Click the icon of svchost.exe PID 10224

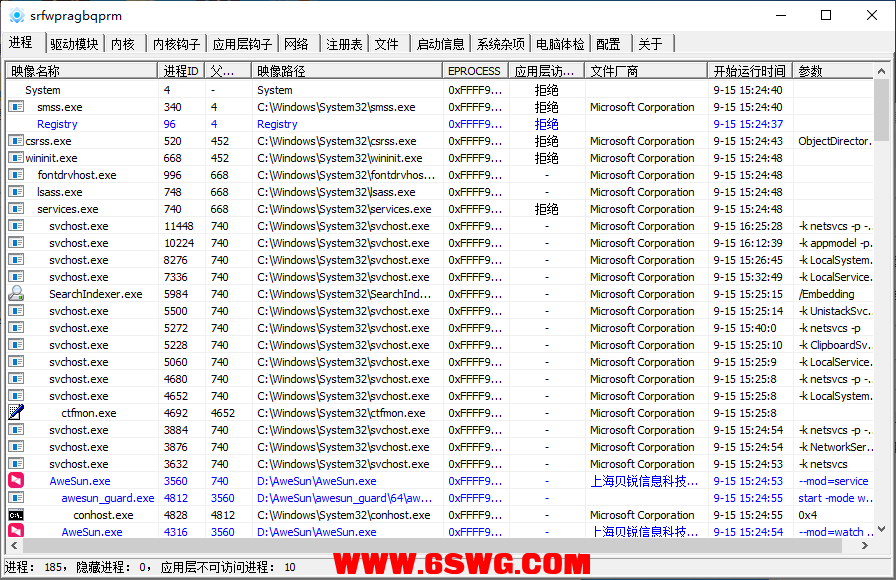16,243
